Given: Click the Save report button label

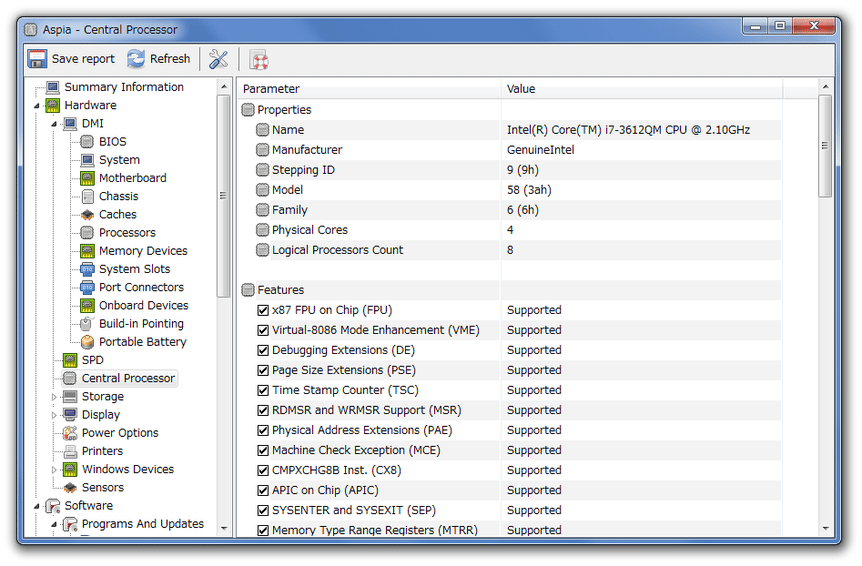Looking at the screenshot, I should point(83,59).
